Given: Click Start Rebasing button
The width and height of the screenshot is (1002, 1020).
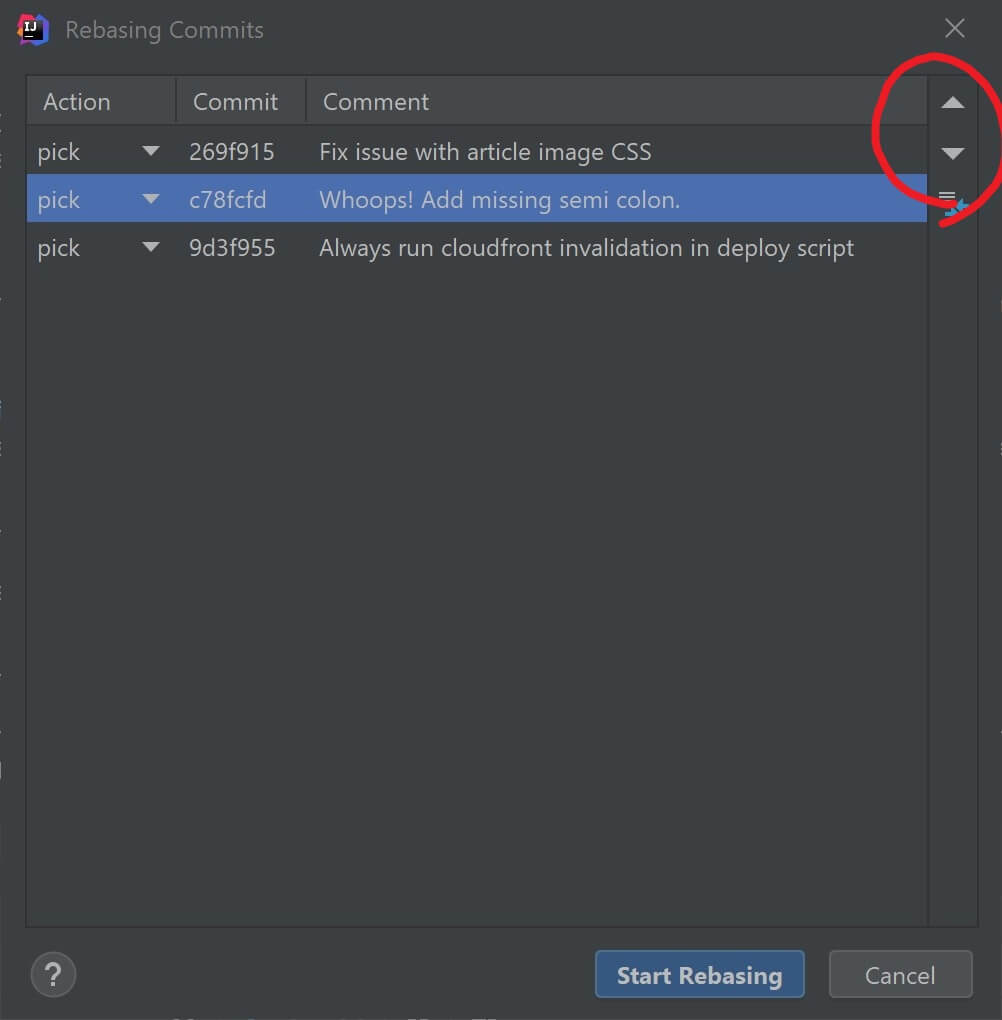Looking at the screenshot, I should tap(699, 974).
